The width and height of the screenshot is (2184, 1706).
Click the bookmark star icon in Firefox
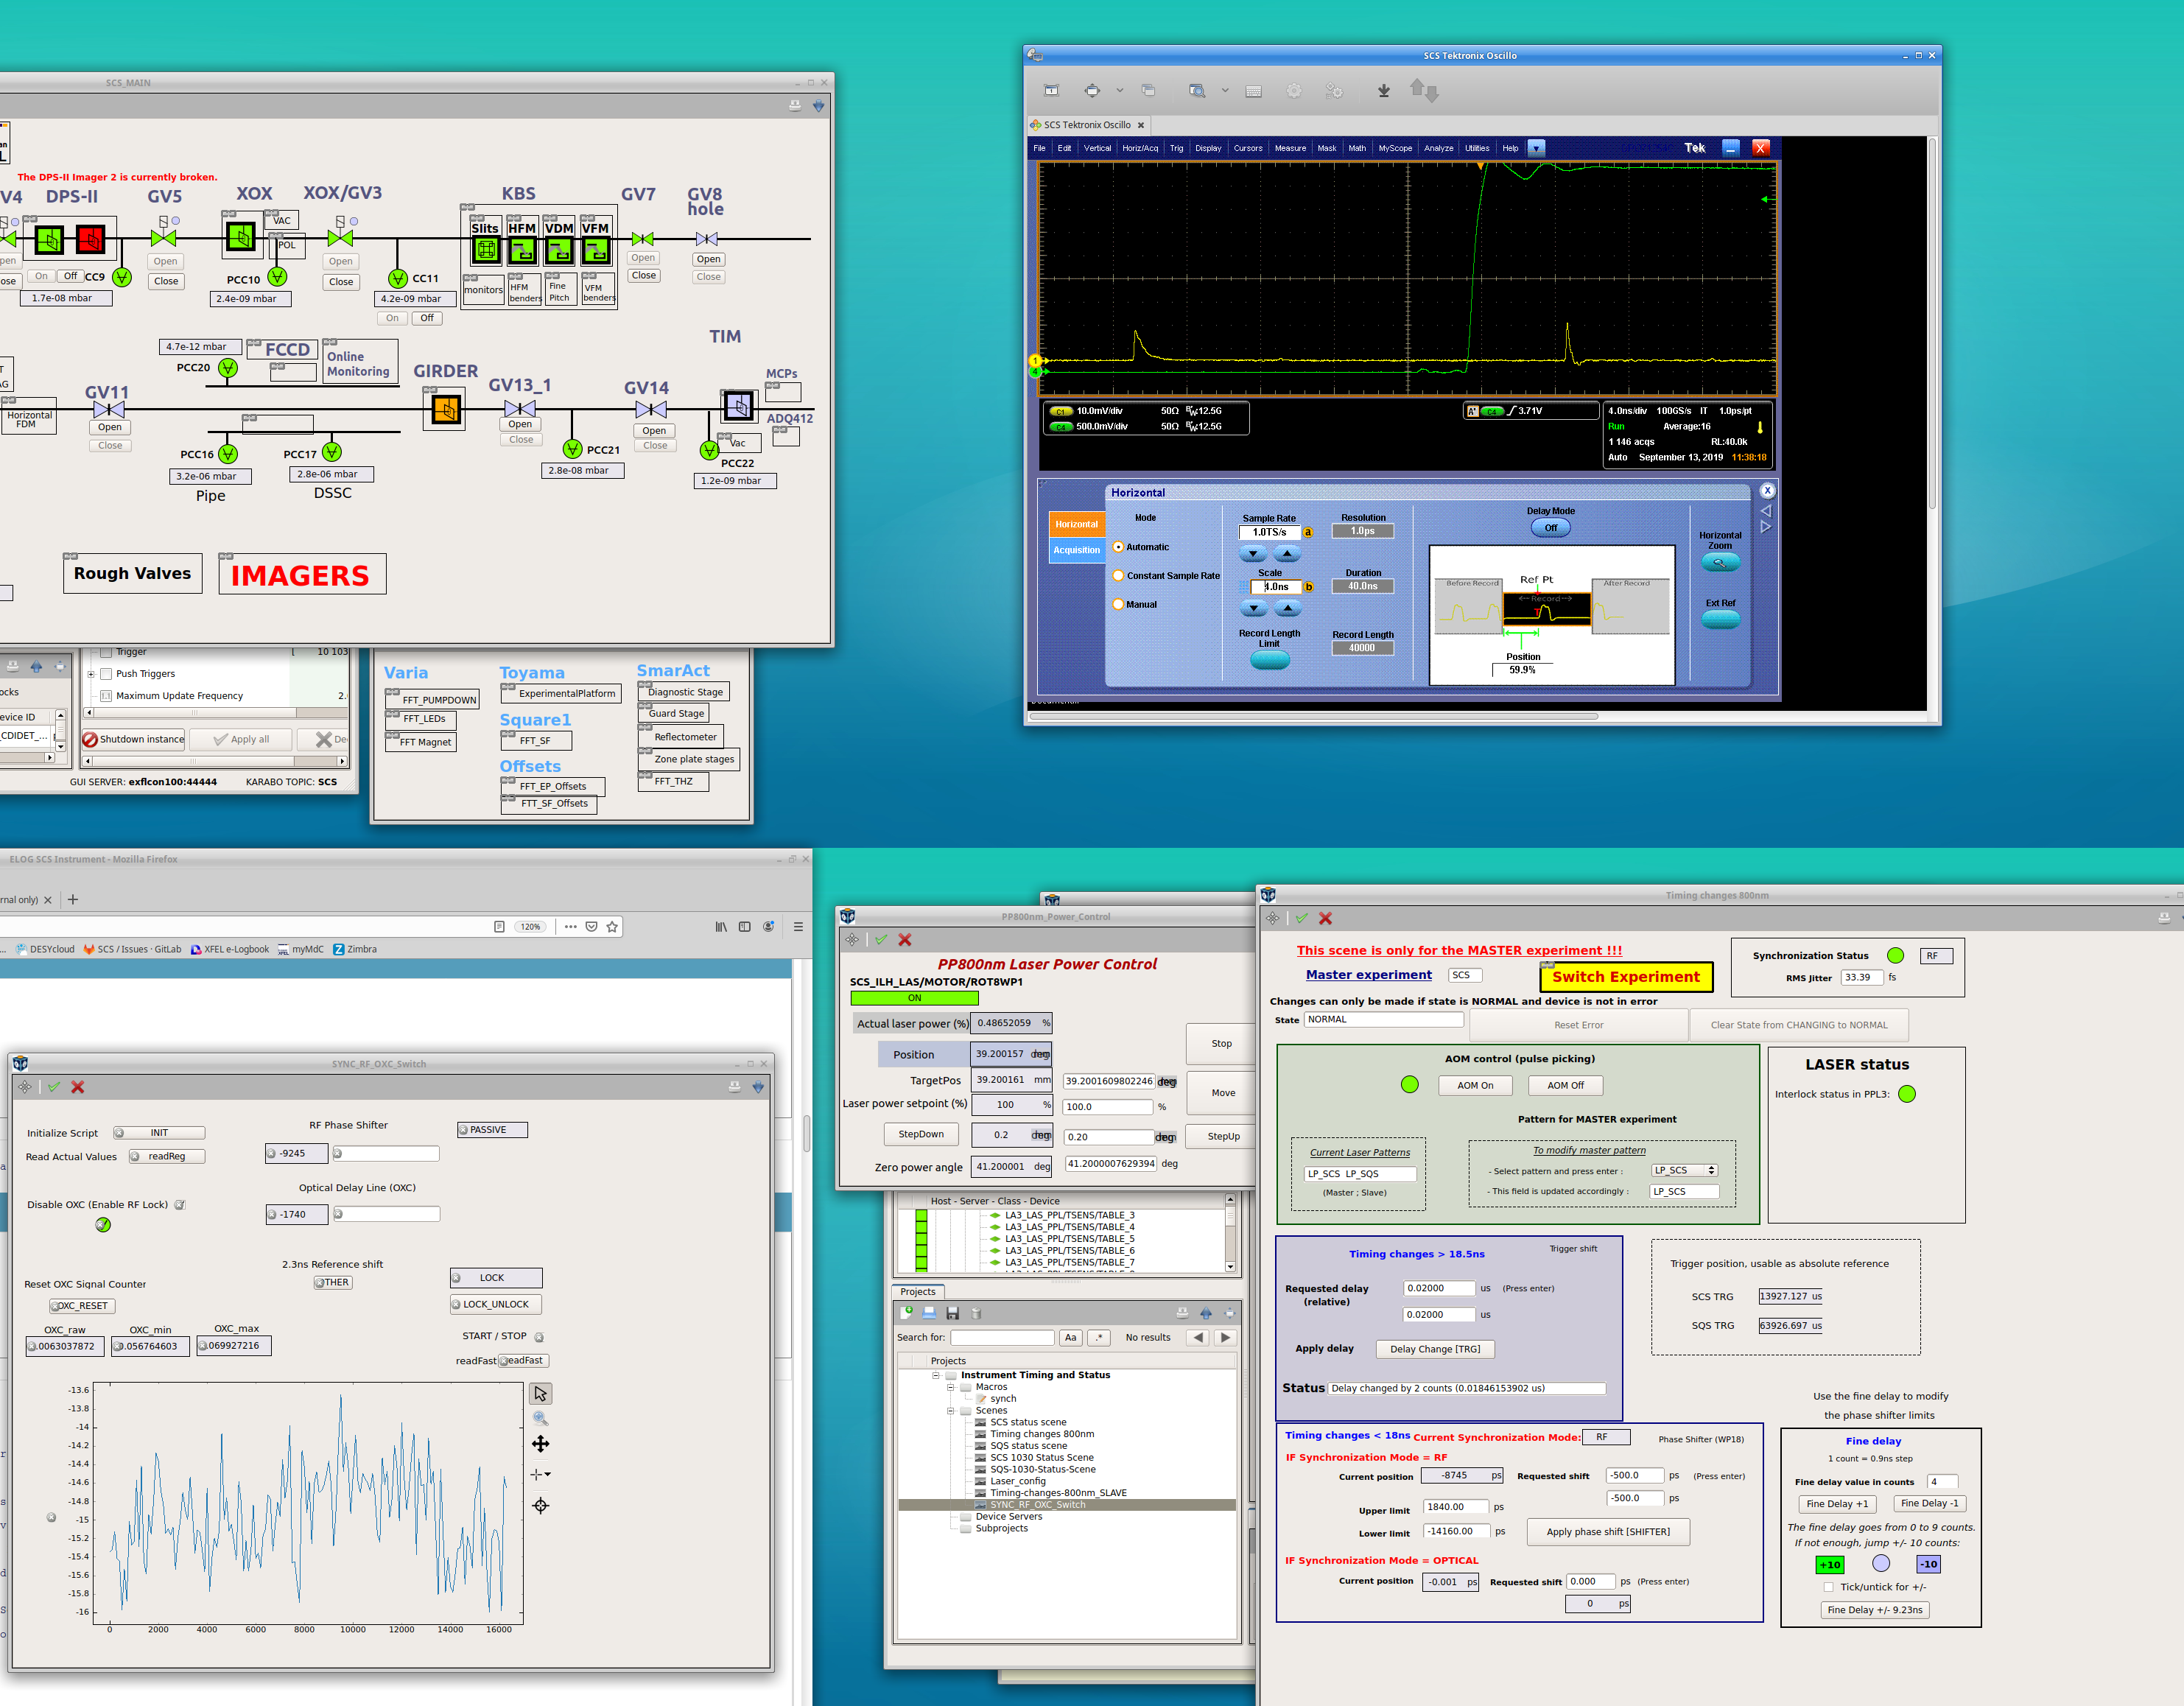[x=613, y=927]
